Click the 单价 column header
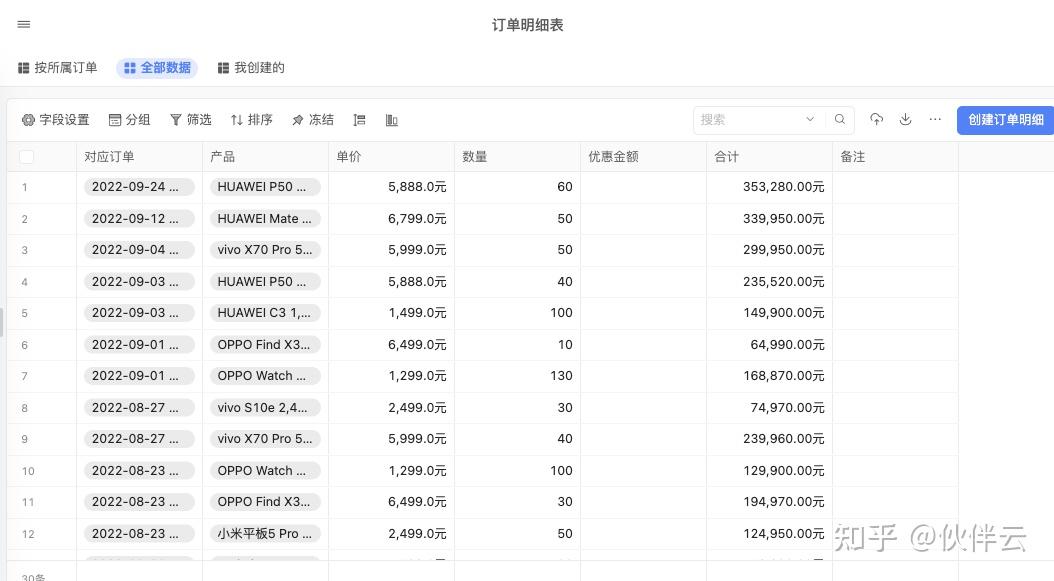The height and width of the screenshot is (581, 1054). 391,157
